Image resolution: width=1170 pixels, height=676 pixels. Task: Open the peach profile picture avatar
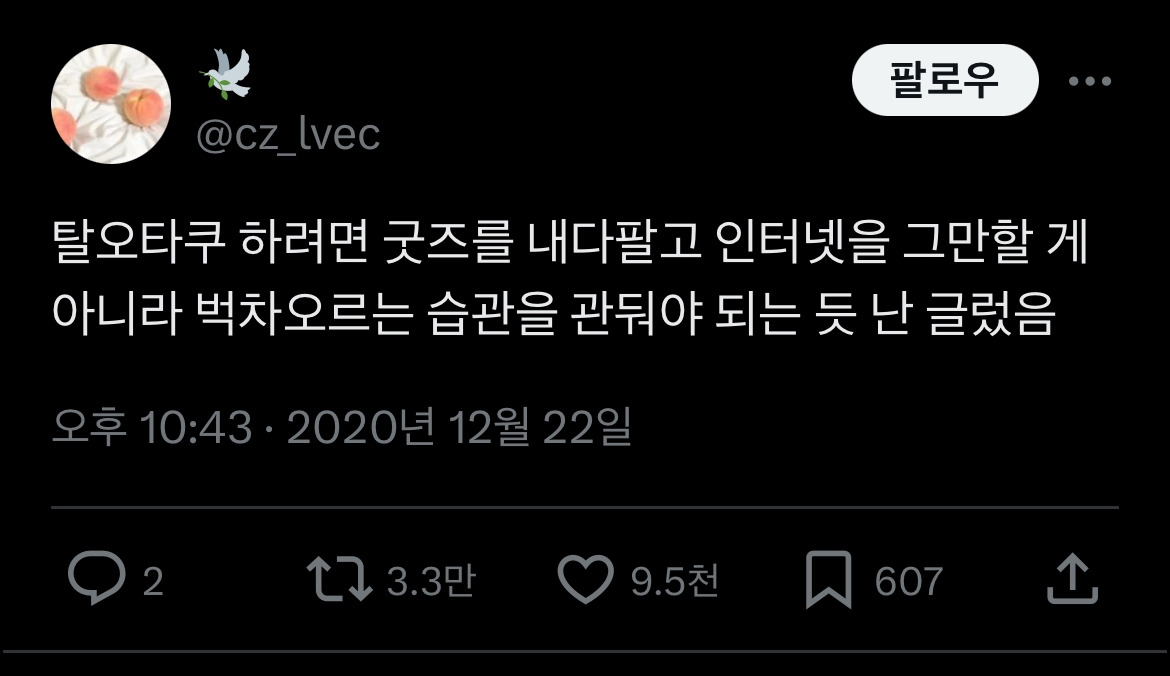coord(110,104)
